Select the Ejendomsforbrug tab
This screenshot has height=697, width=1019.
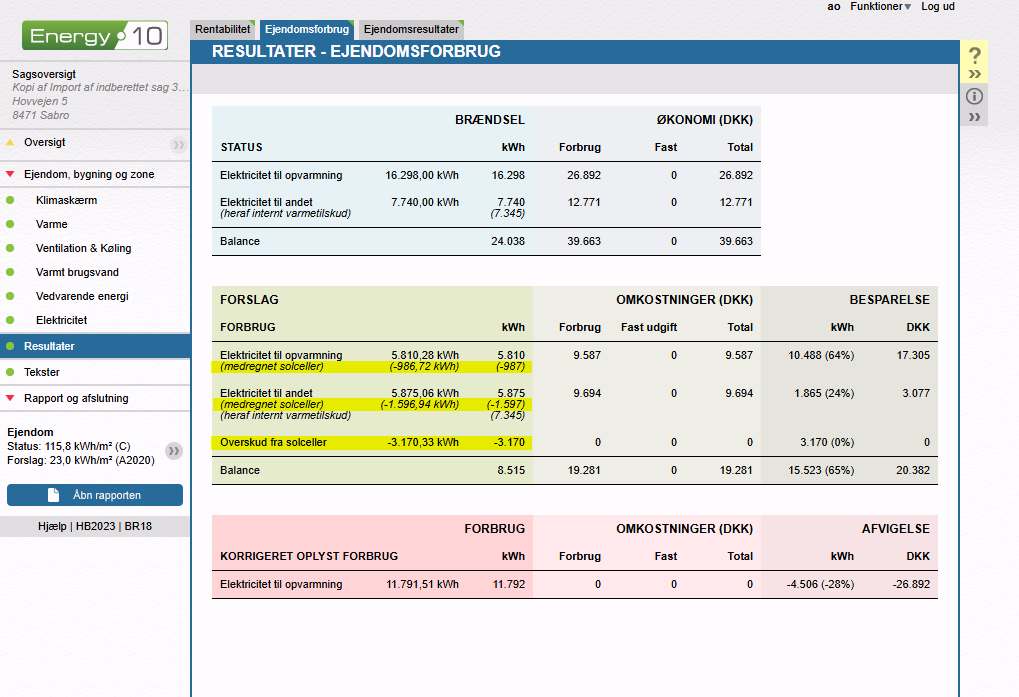tap(306, 30)
